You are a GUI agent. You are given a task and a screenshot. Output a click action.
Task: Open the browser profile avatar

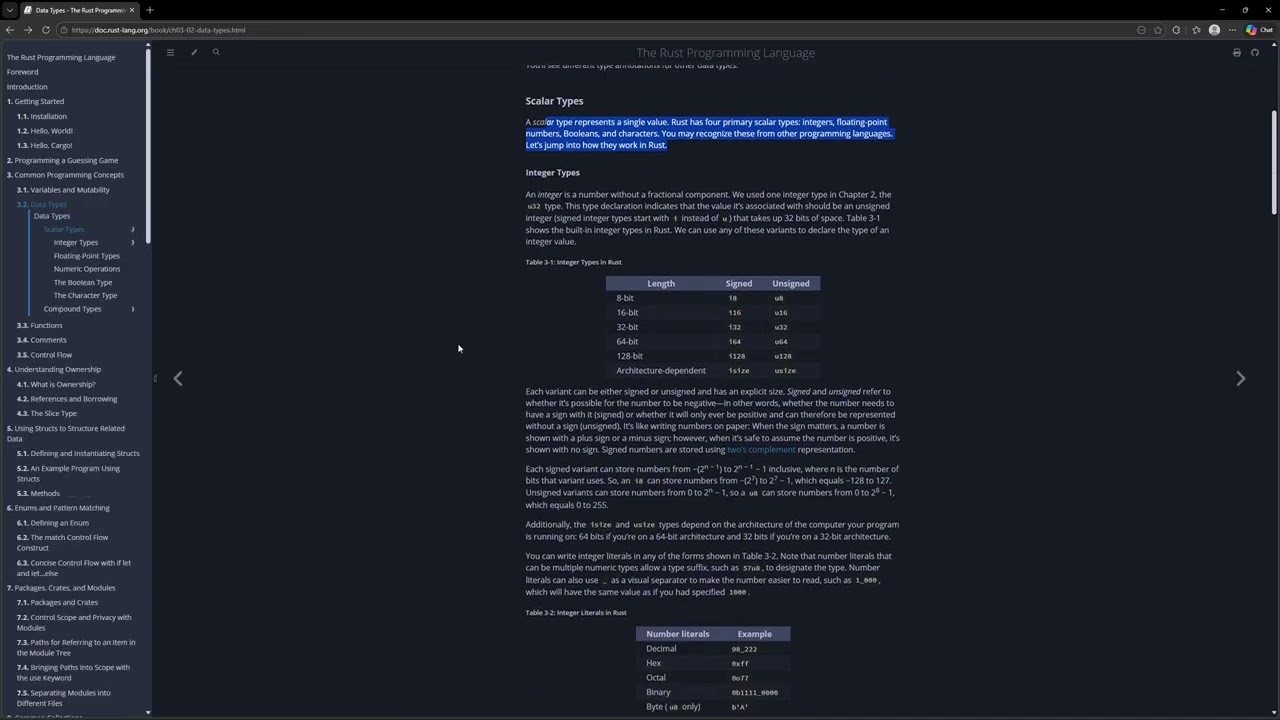coord(1214,30)
